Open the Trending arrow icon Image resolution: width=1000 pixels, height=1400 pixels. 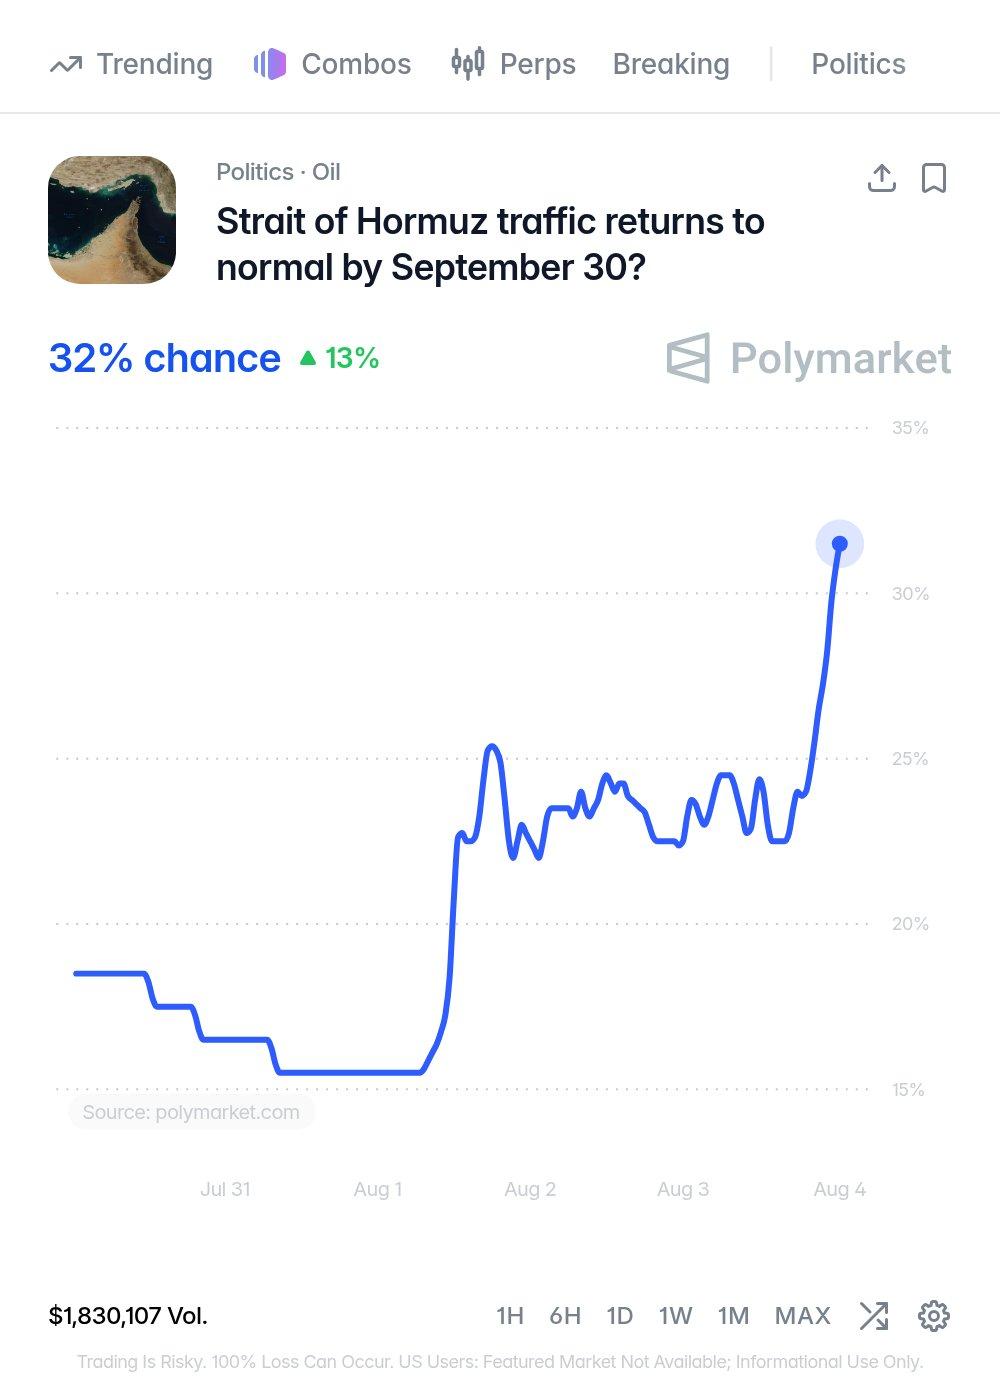click(66, 65)
